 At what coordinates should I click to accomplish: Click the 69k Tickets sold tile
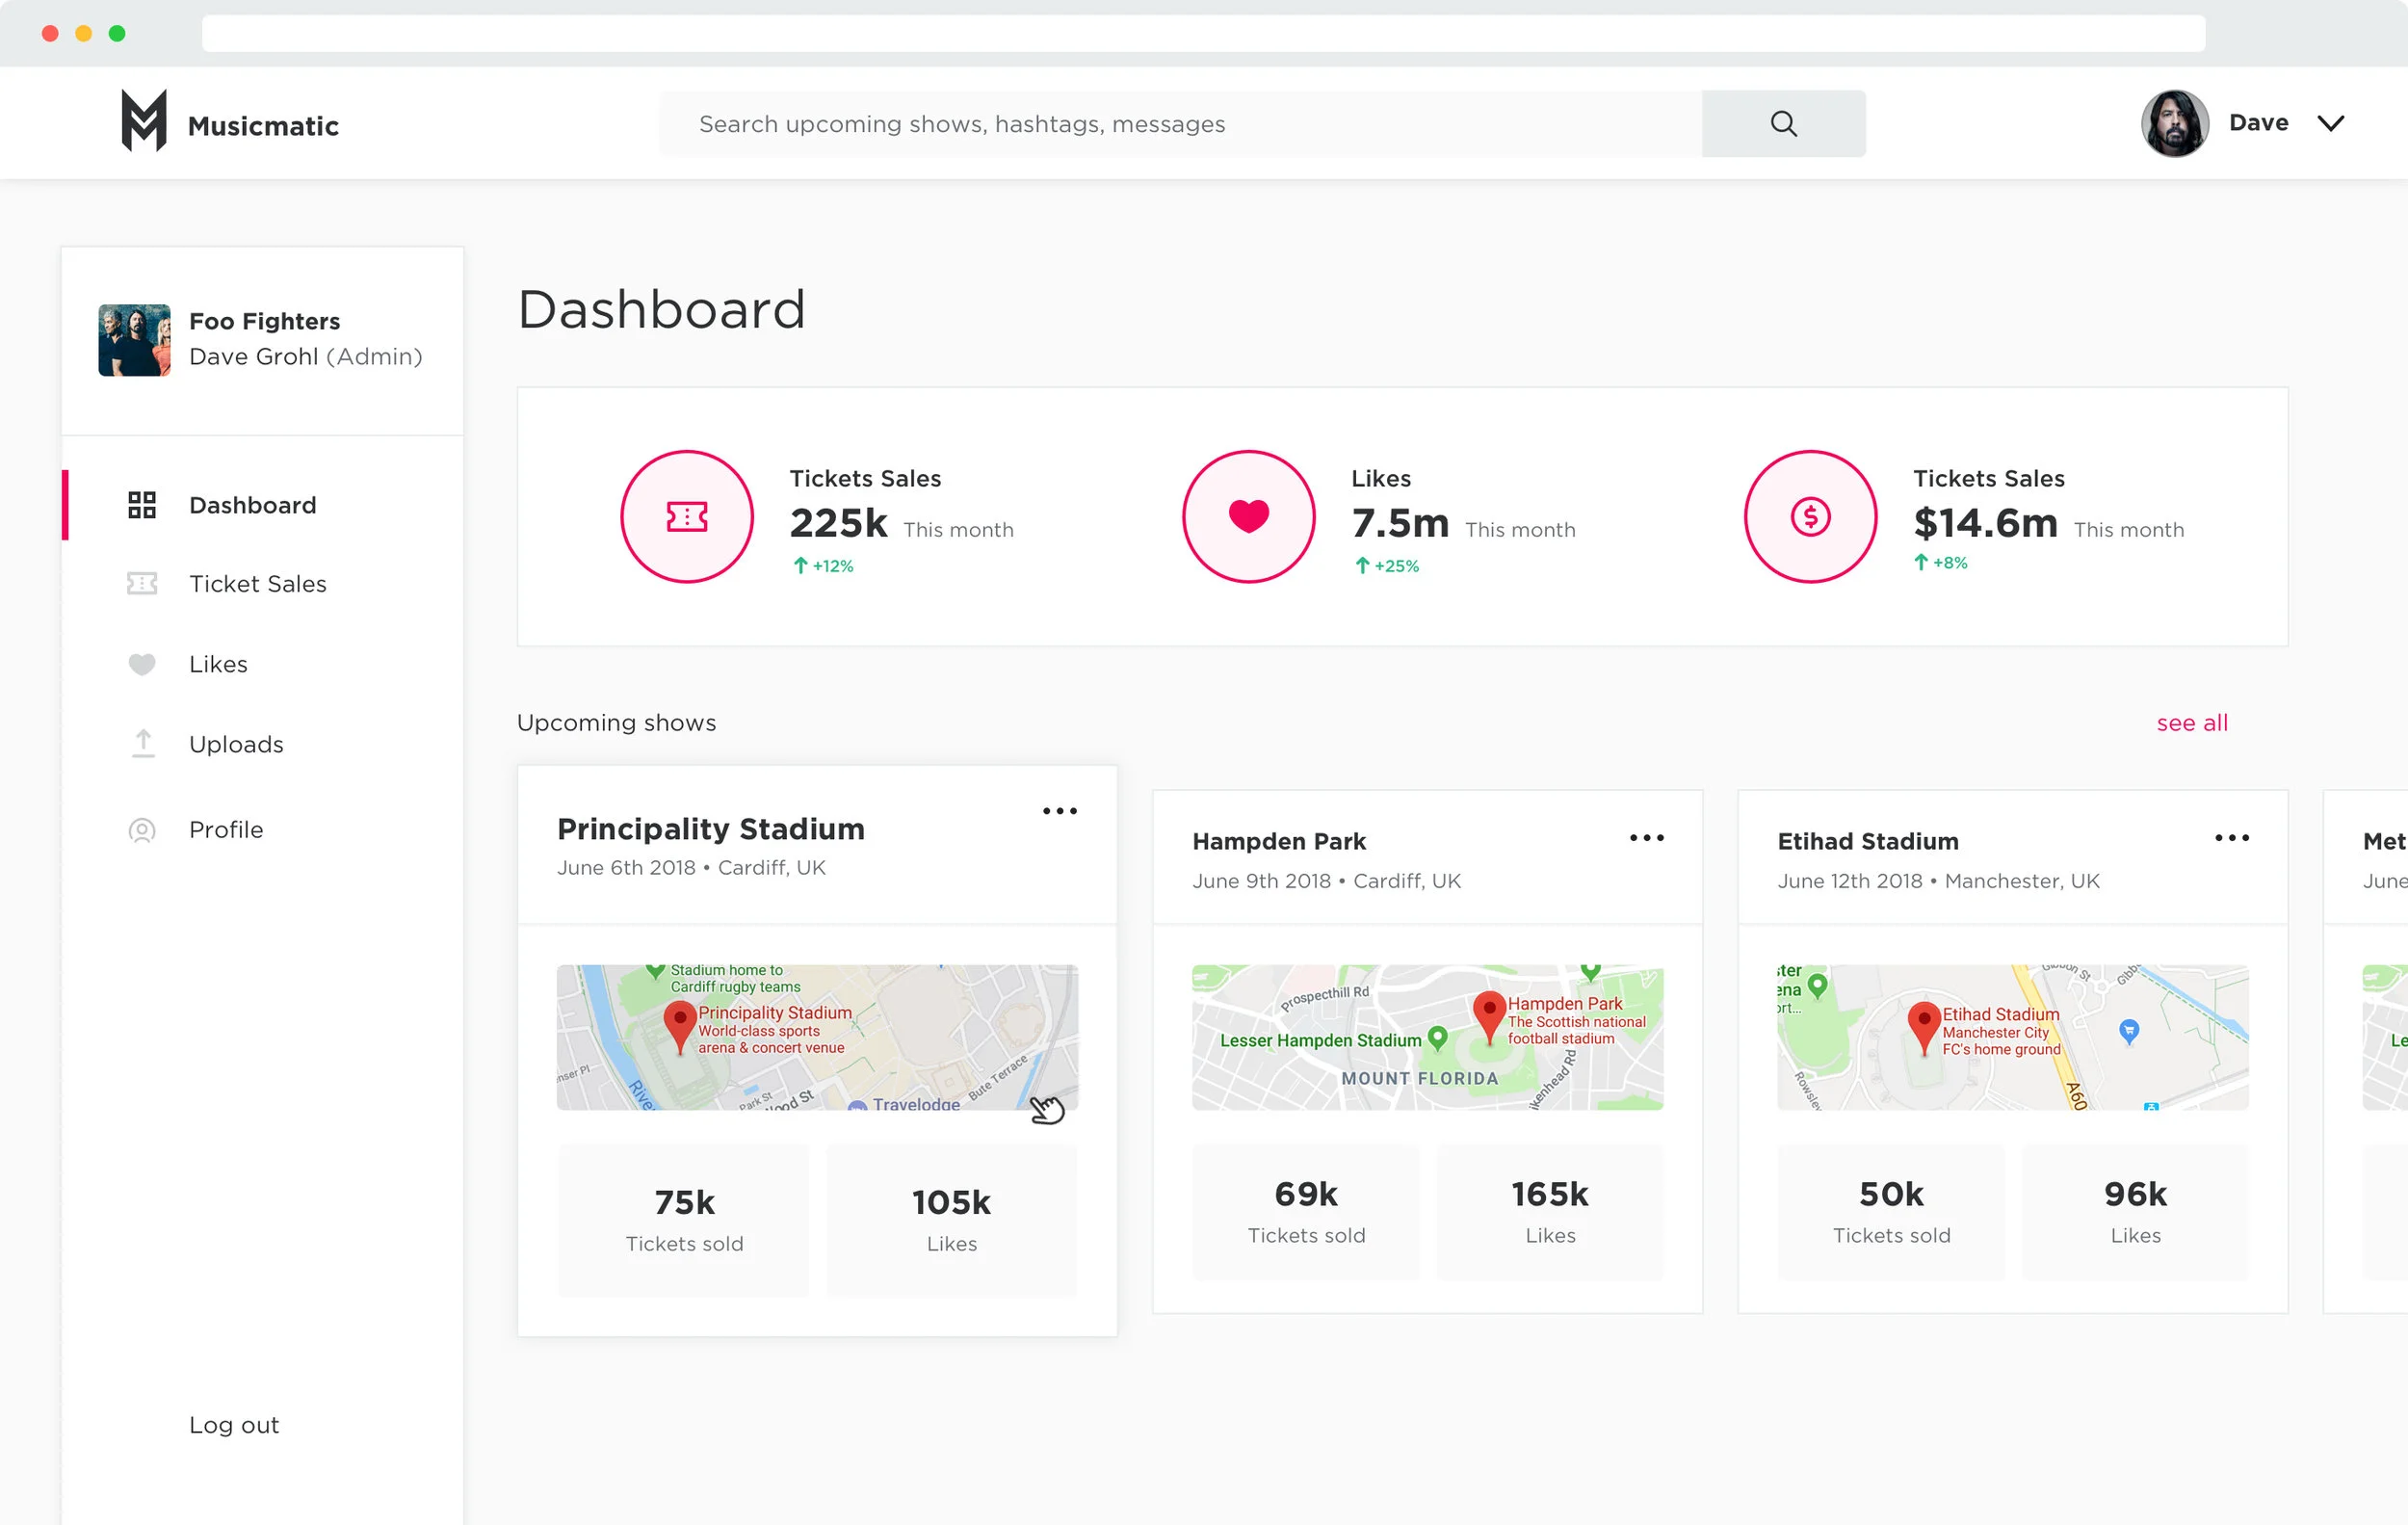(x=1306, y=1212)
